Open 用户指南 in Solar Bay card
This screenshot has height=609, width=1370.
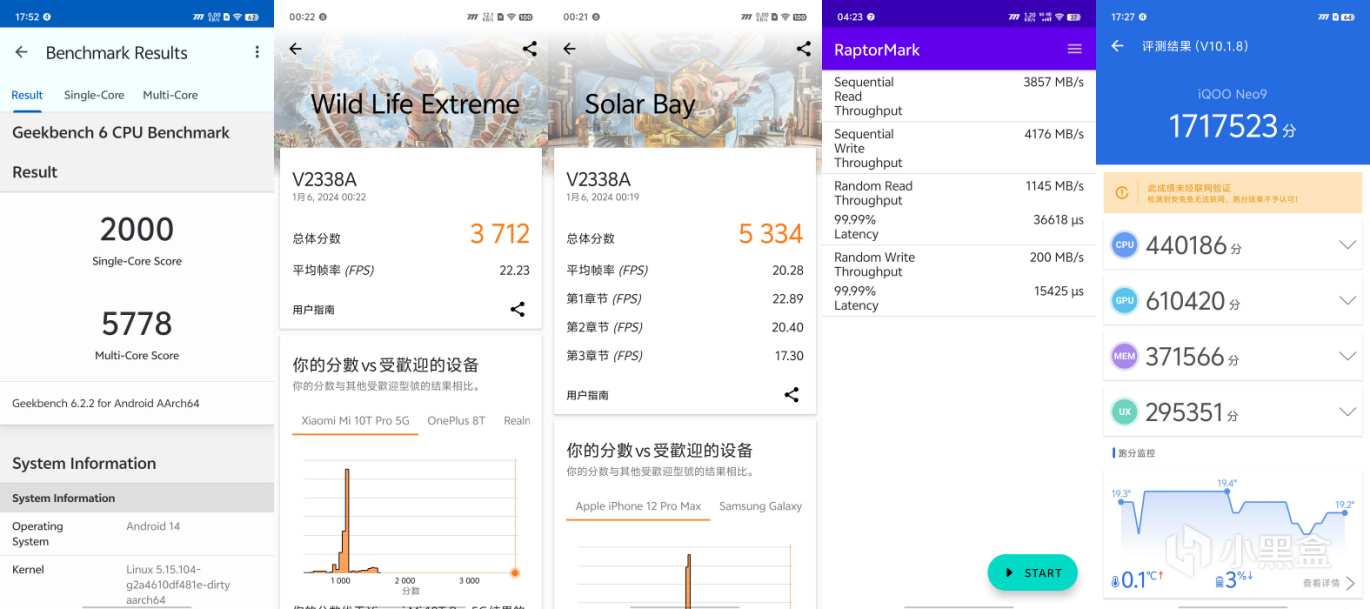(x=587, y=395)
